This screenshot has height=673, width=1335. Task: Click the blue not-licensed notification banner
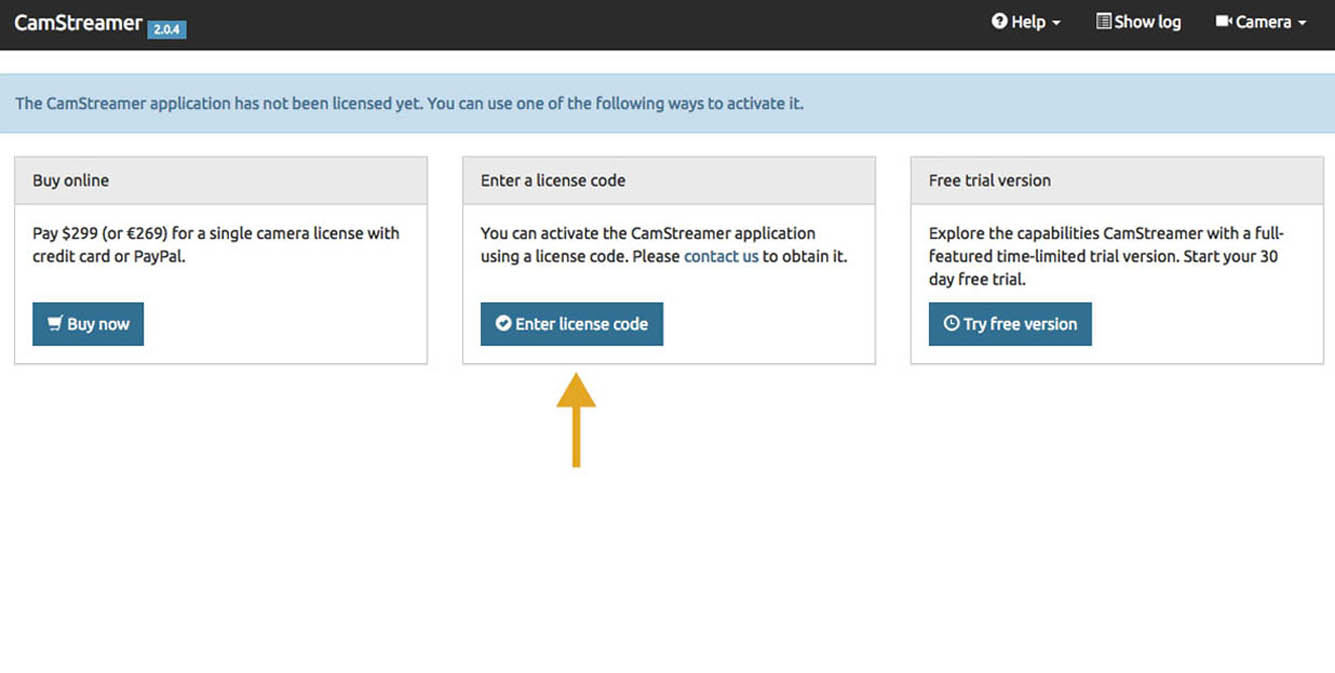(x=667, y=103)
